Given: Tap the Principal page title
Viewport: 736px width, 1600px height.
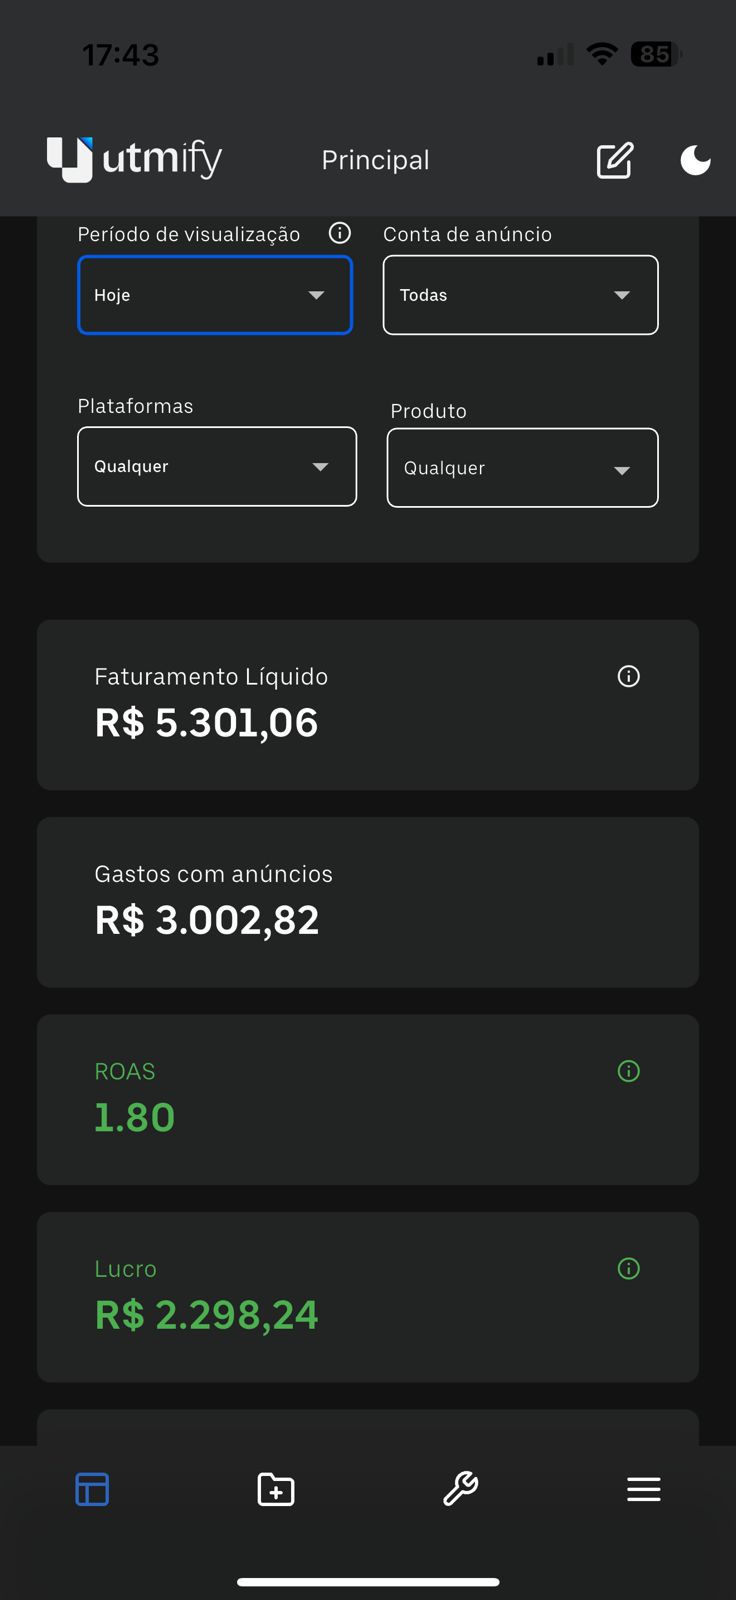Looking at the screenshot, I should point(375,160).
